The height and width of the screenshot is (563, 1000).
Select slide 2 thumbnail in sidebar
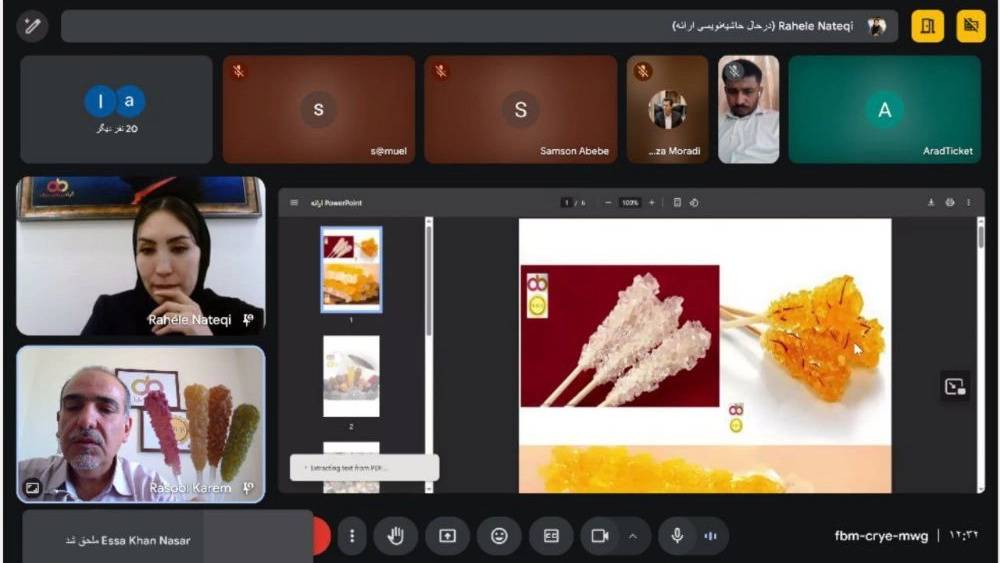pyautogui.click(x=351, y=376)
